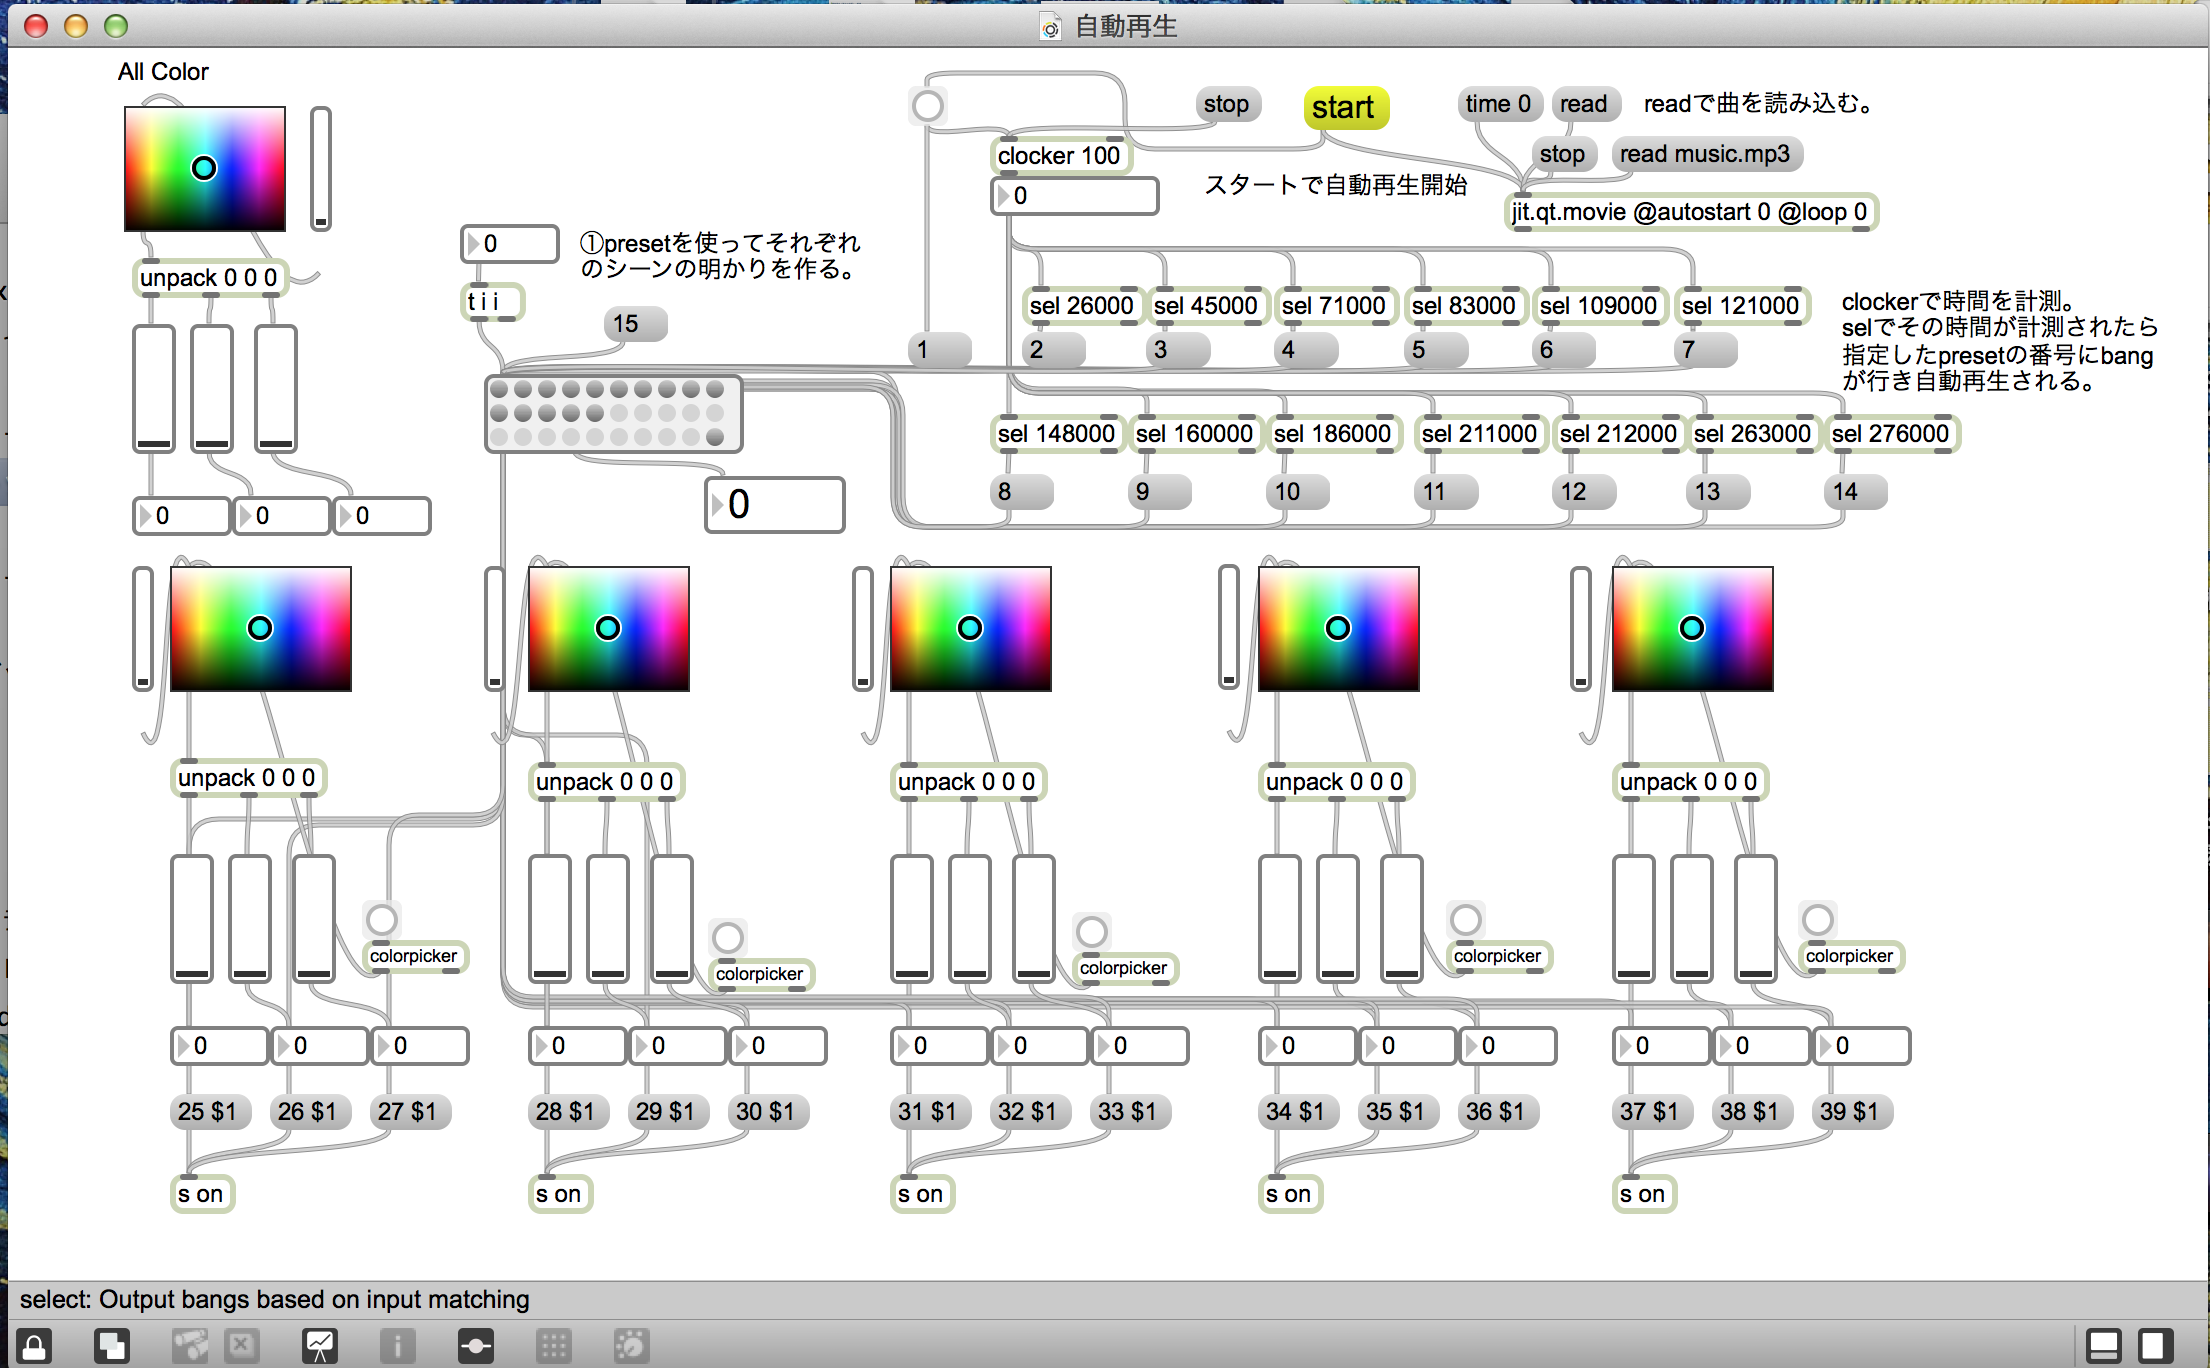Click the bang button left of stop
The height and width of the screenshot is (1368, 2210).
[928, 105]
